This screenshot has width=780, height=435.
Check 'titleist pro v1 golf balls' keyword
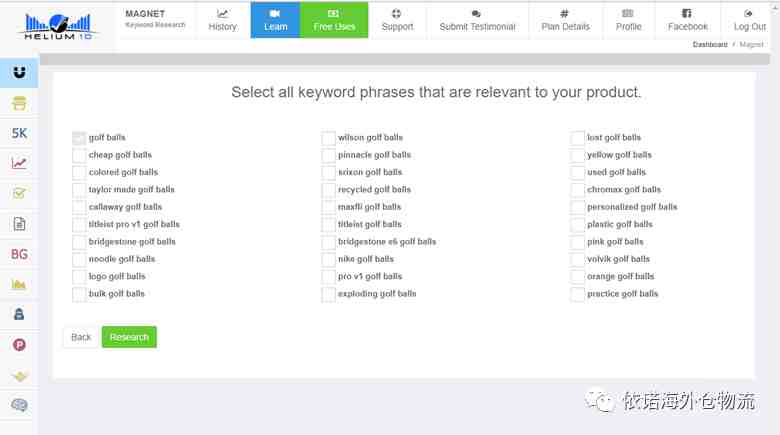(x=79, y=225)
